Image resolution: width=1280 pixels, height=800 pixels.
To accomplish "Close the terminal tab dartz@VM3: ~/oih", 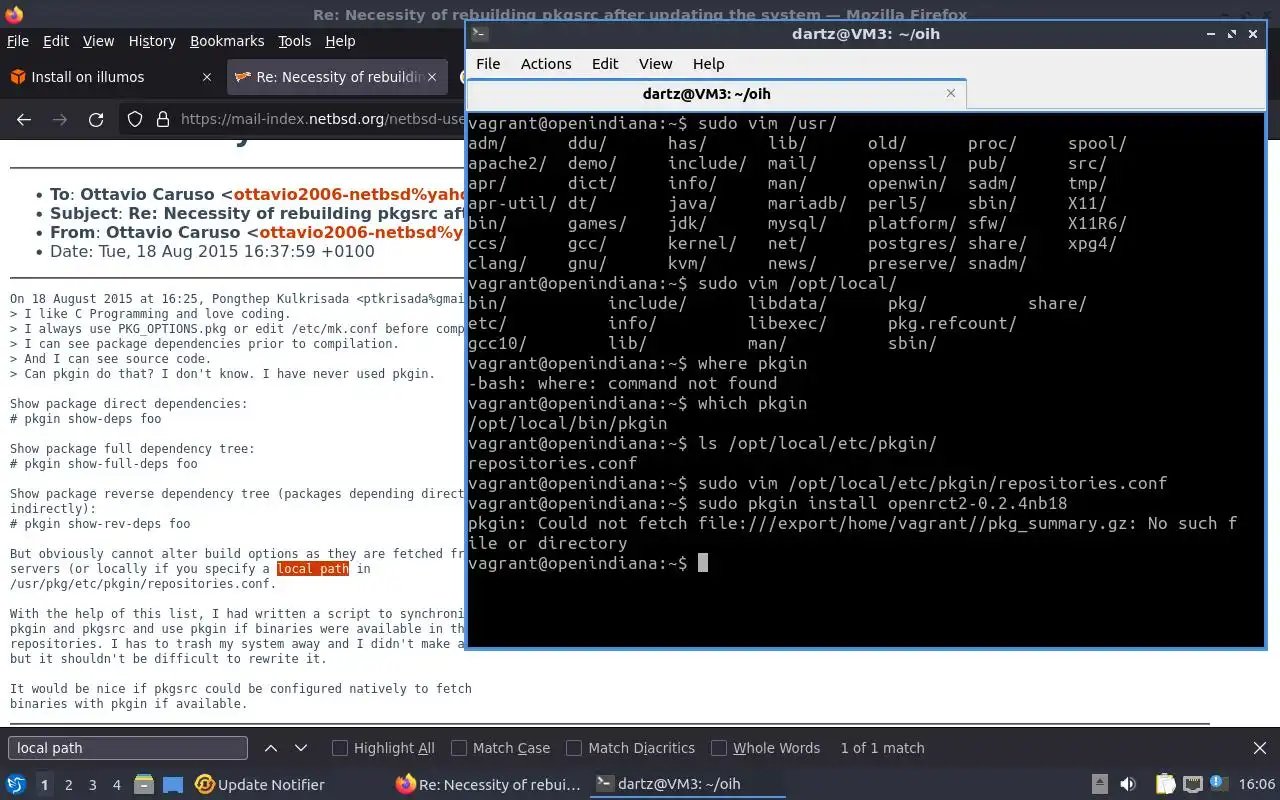I will 951,93.
